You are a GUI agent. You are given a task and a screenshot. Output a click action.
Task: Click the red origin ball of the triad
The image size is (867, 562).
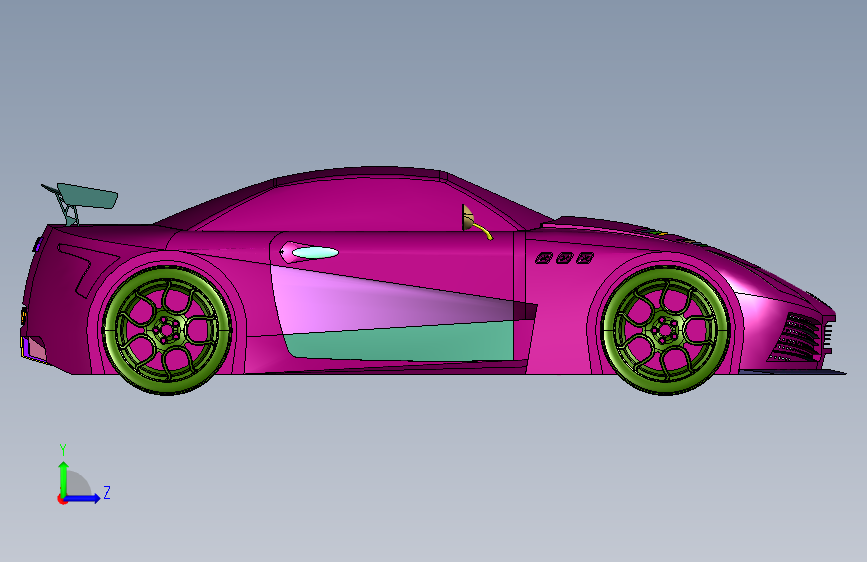[62, 499]
